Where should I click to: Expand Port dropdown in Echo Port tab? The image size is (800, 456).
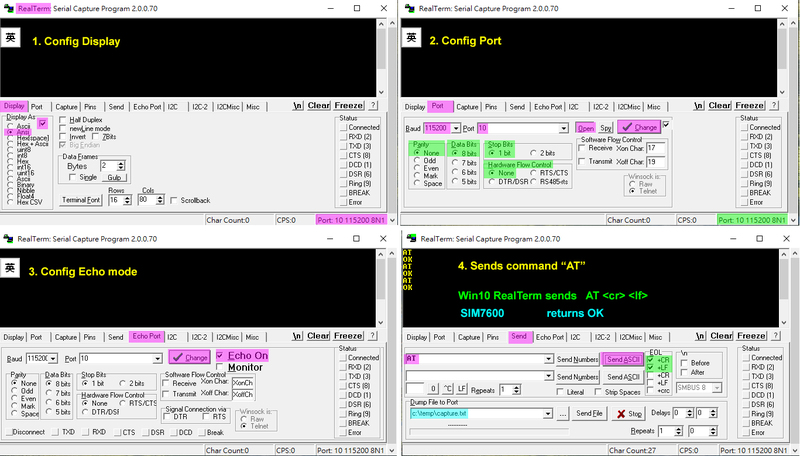[158, 359]
